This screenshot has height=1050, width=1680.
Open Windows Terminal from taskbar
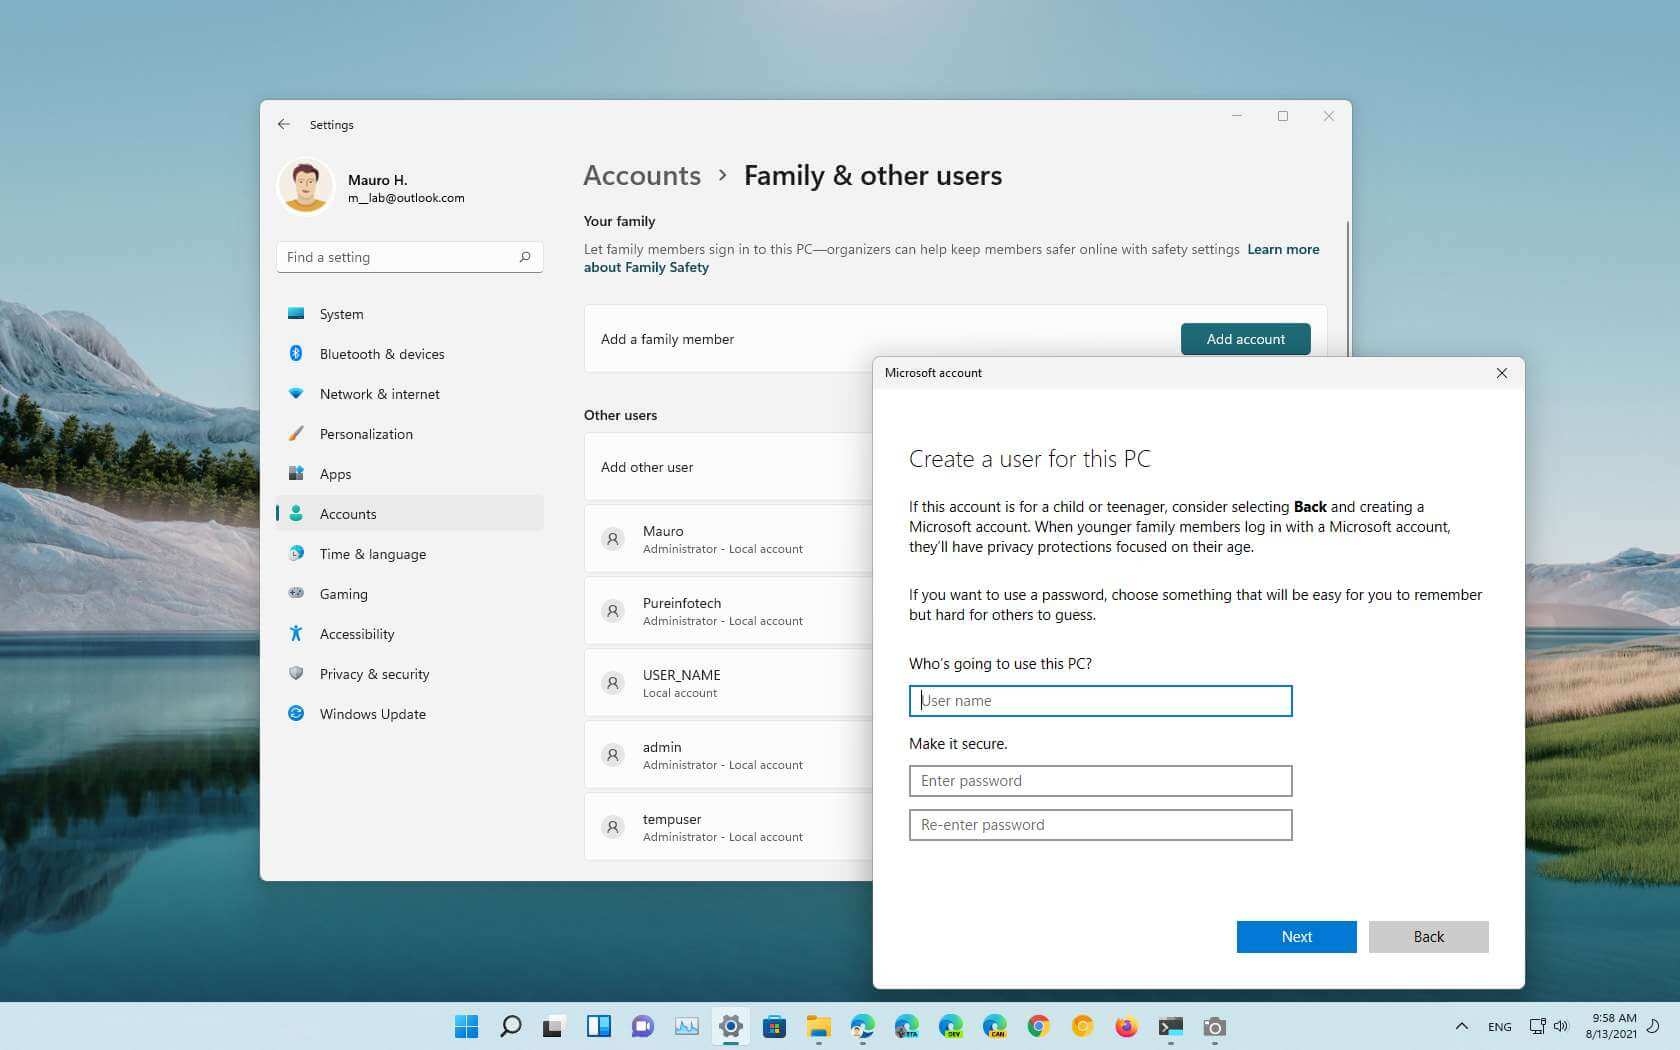(x=1170, y=1026)
